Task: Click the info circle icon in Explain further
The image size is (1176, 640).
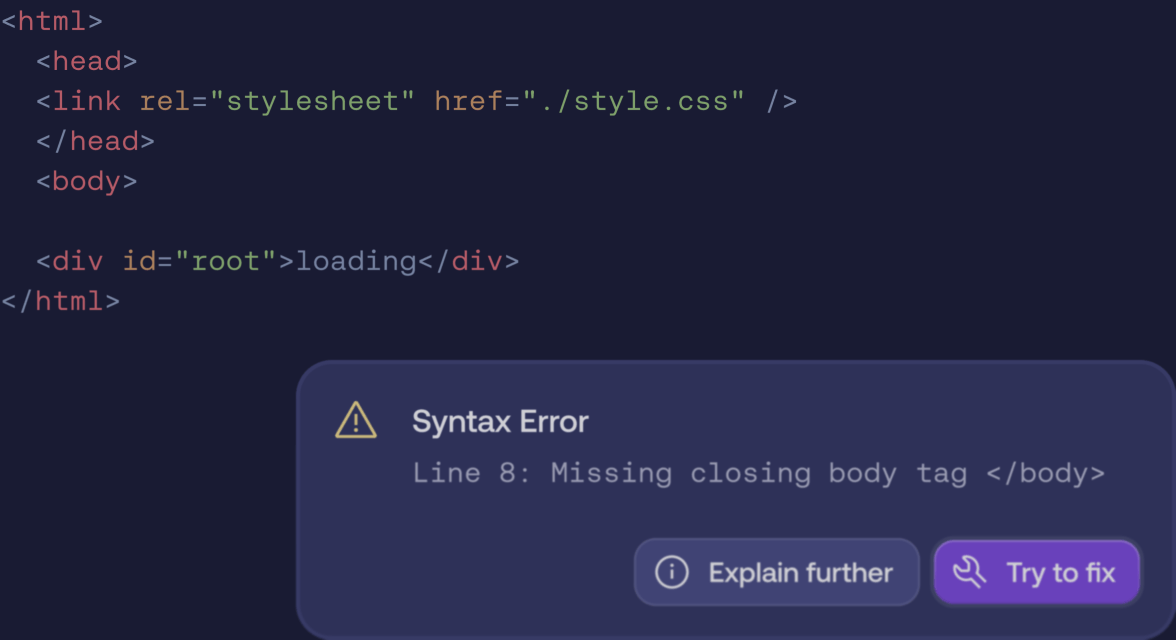Action: click(672, 573)
